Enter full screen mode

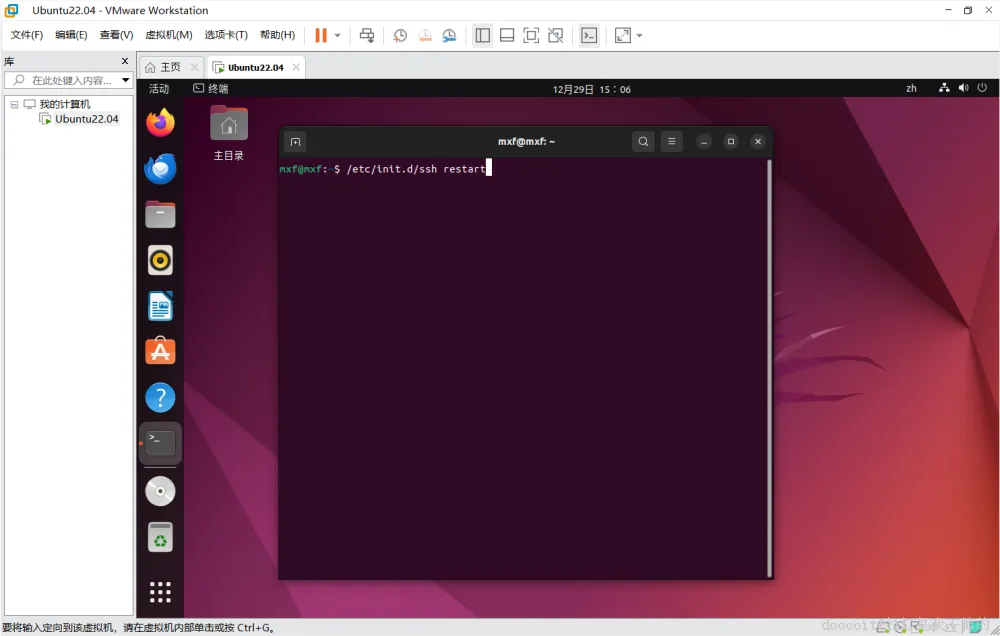(x=531, y=36)
